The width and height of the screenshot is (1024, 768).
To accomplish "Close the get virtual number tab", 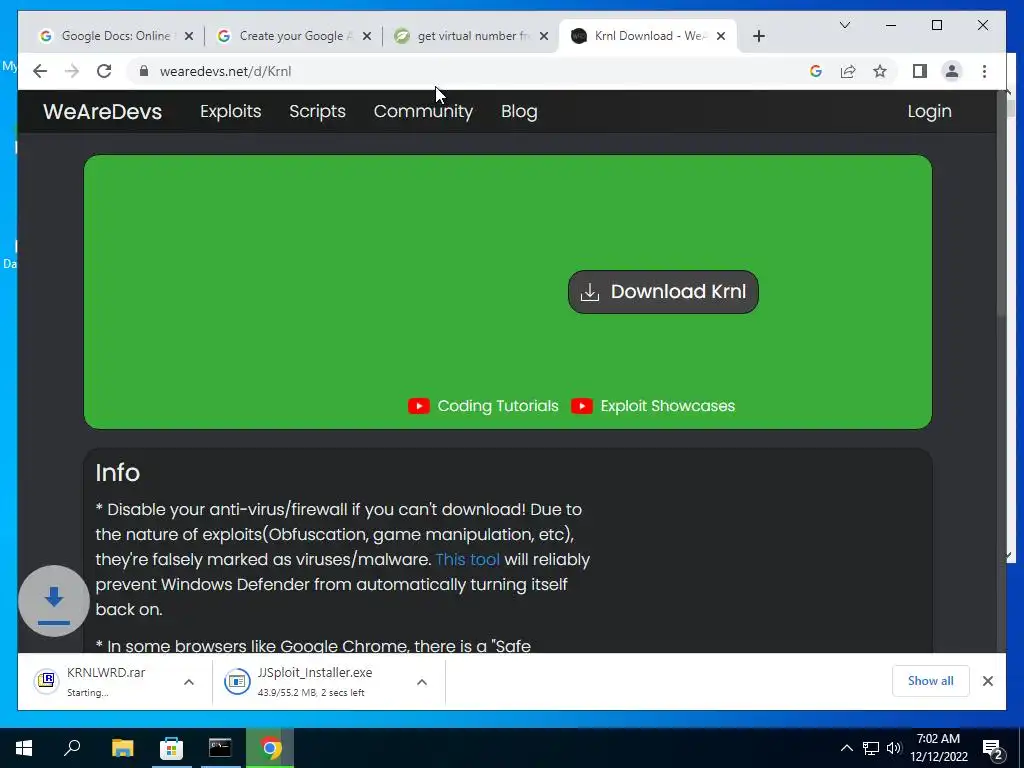I will click(544, 36).
